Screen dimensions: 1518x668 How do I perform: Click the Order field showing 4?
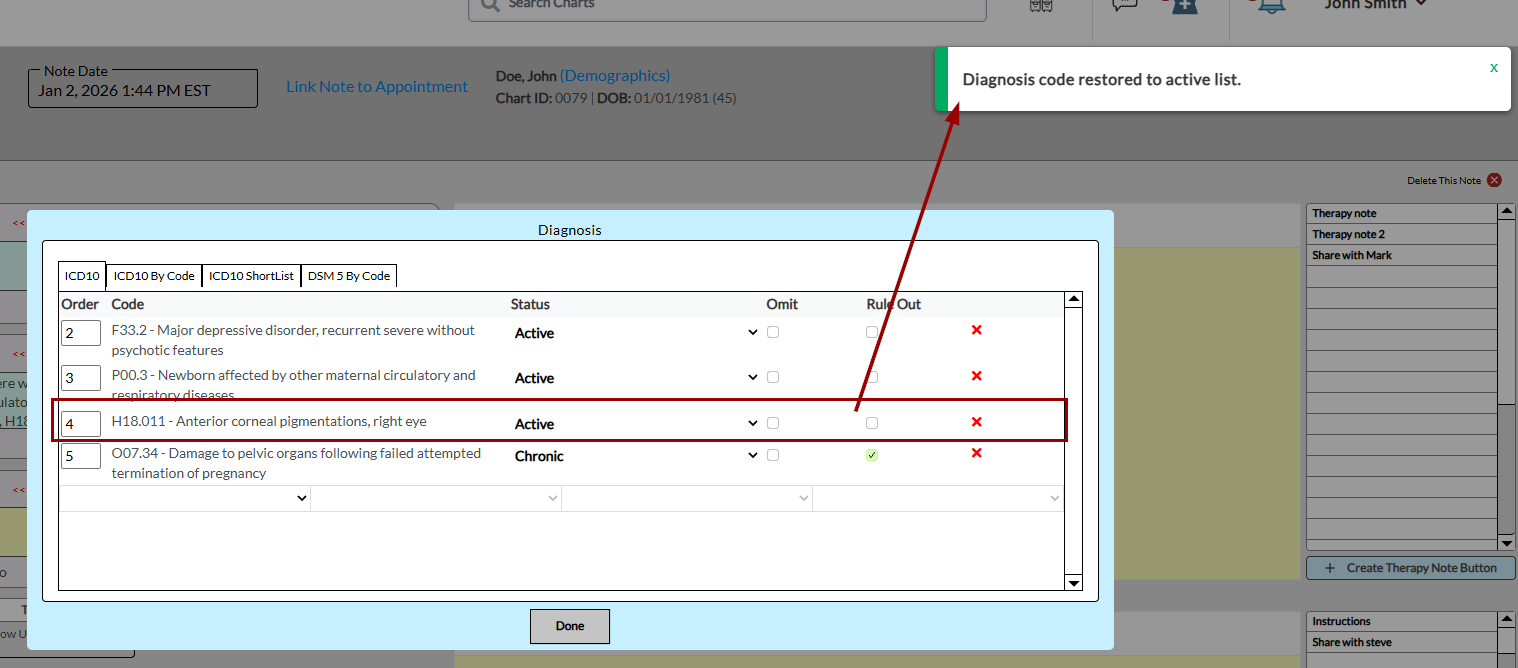(80, 424)
